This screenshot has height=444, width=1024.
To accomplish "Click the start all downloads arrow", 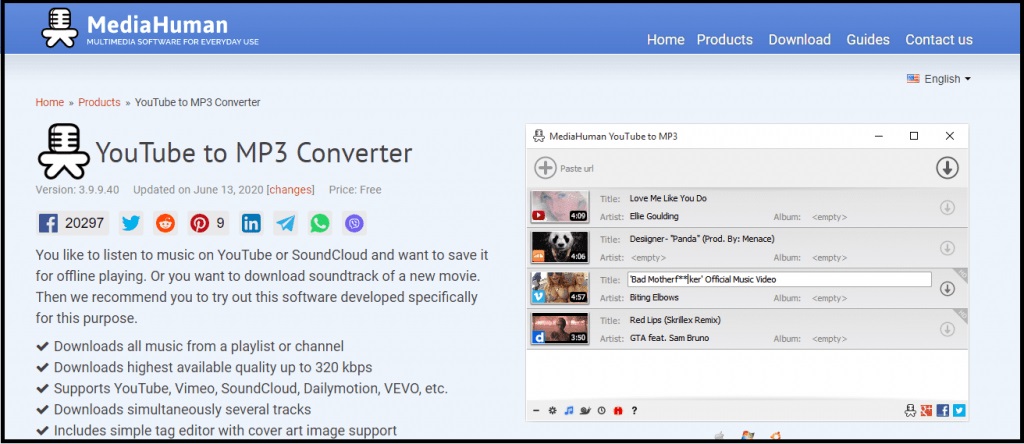I will (947, 168).
